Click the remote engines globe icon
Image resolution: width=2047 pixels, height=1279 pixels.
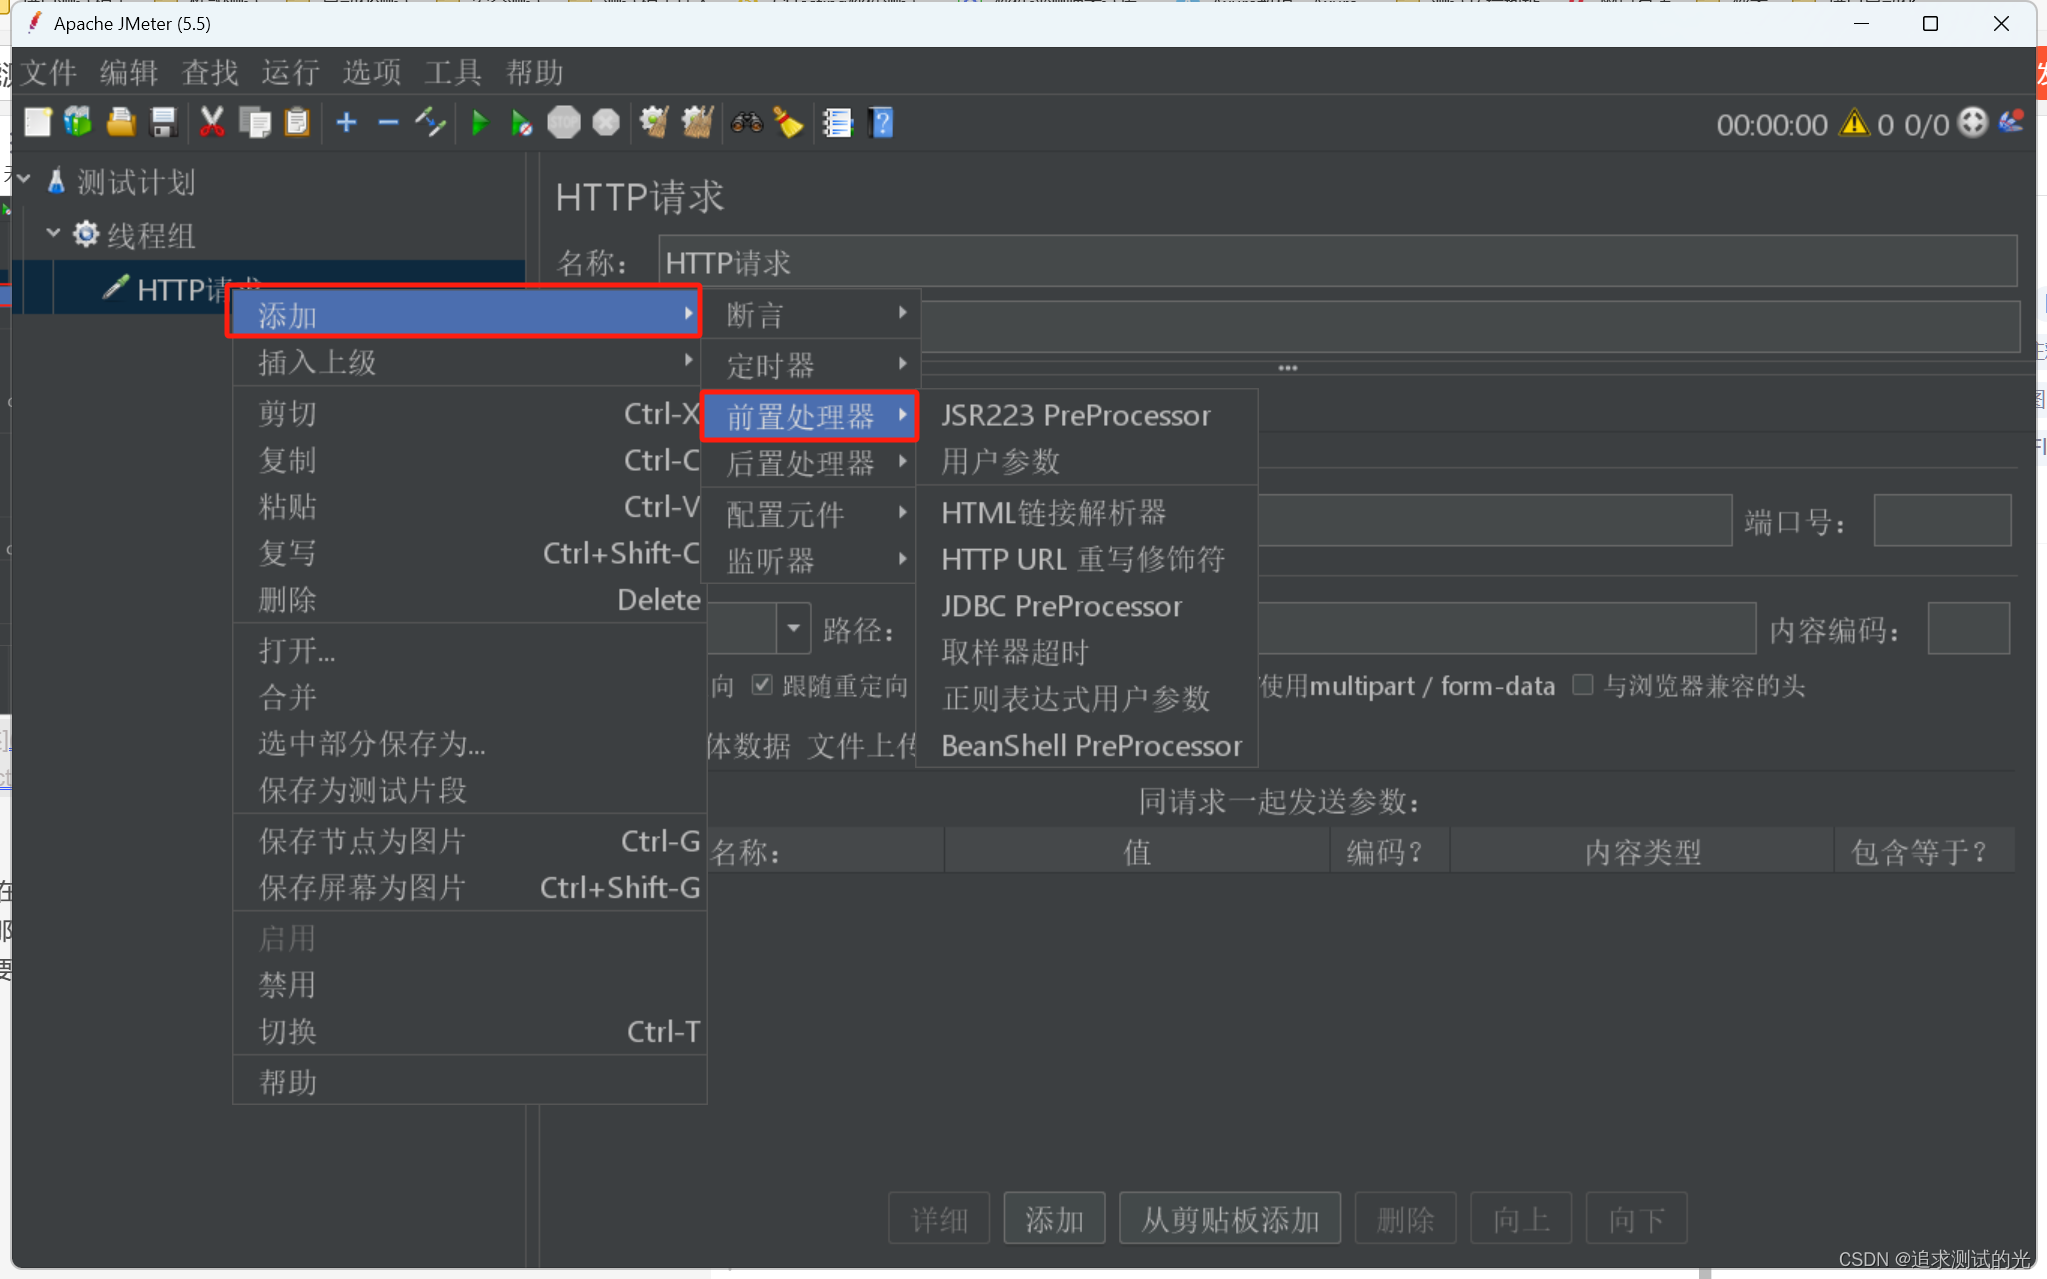point(1972,123)
